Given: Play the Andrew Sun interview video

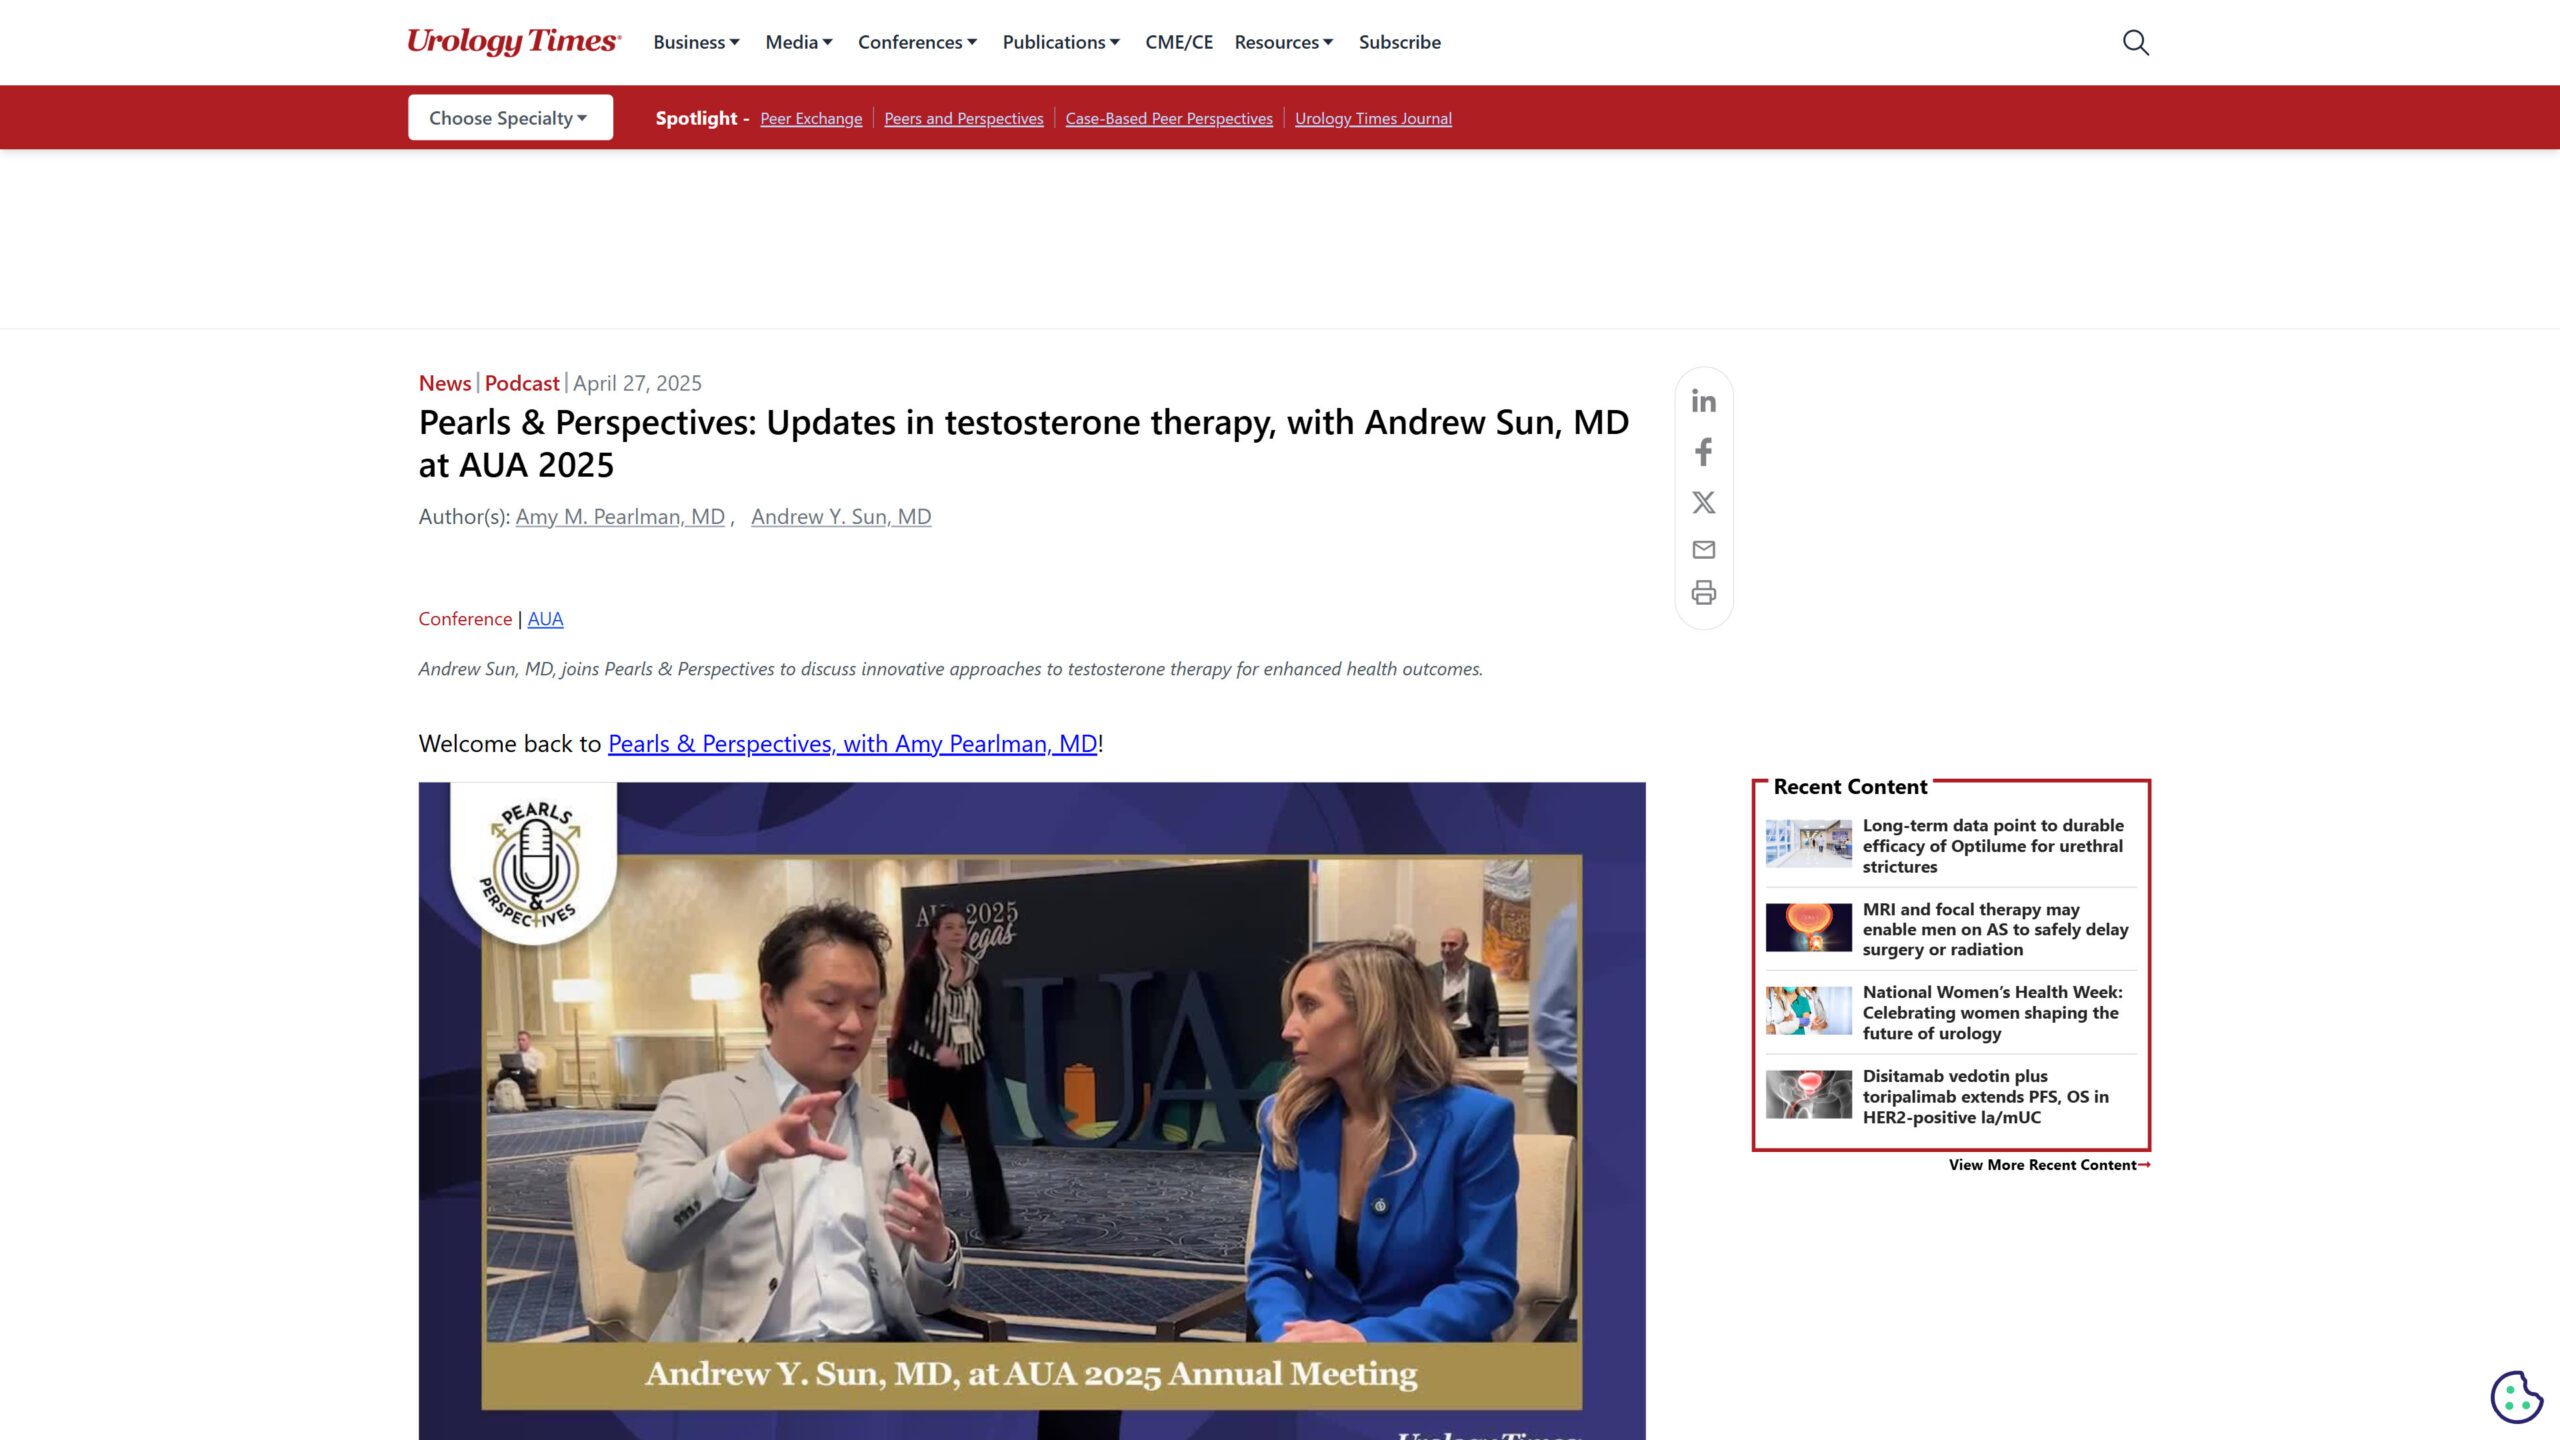Looking at the screenshot, I should (x=1031, y=1110).
